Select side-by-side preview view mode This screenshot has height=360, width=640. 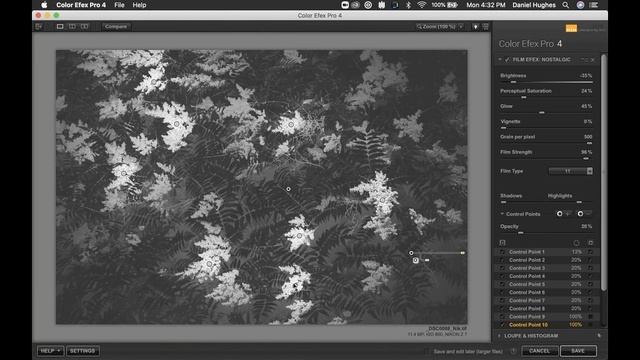click(84, 27)
